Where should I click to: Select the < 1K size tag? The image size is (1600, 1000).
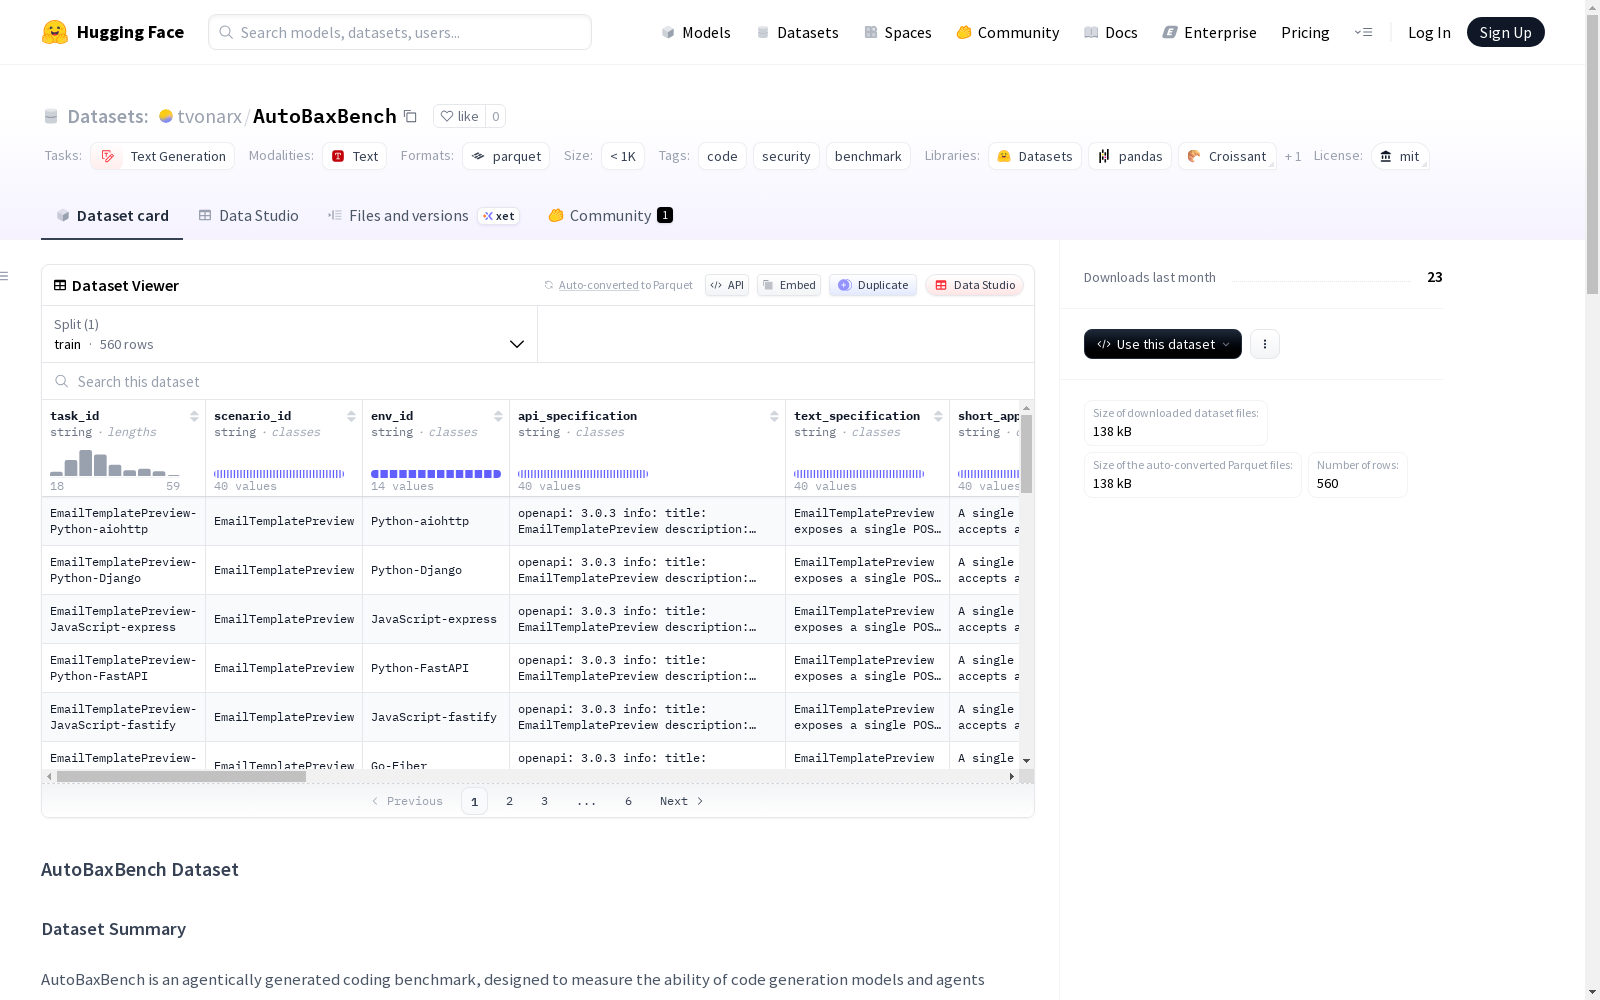[x=623, y=156]
